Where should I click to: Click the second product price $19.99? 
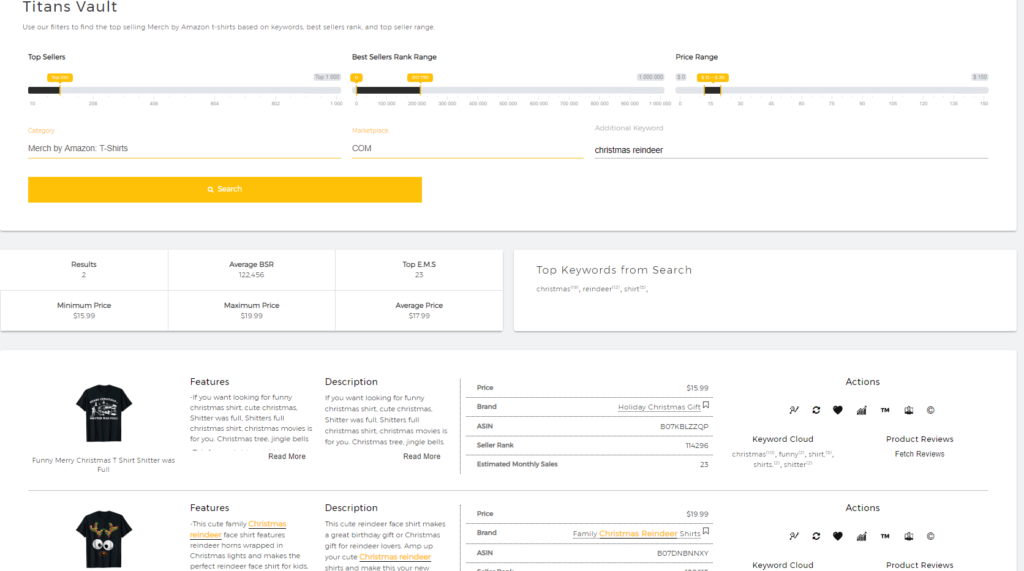(697, 514)
